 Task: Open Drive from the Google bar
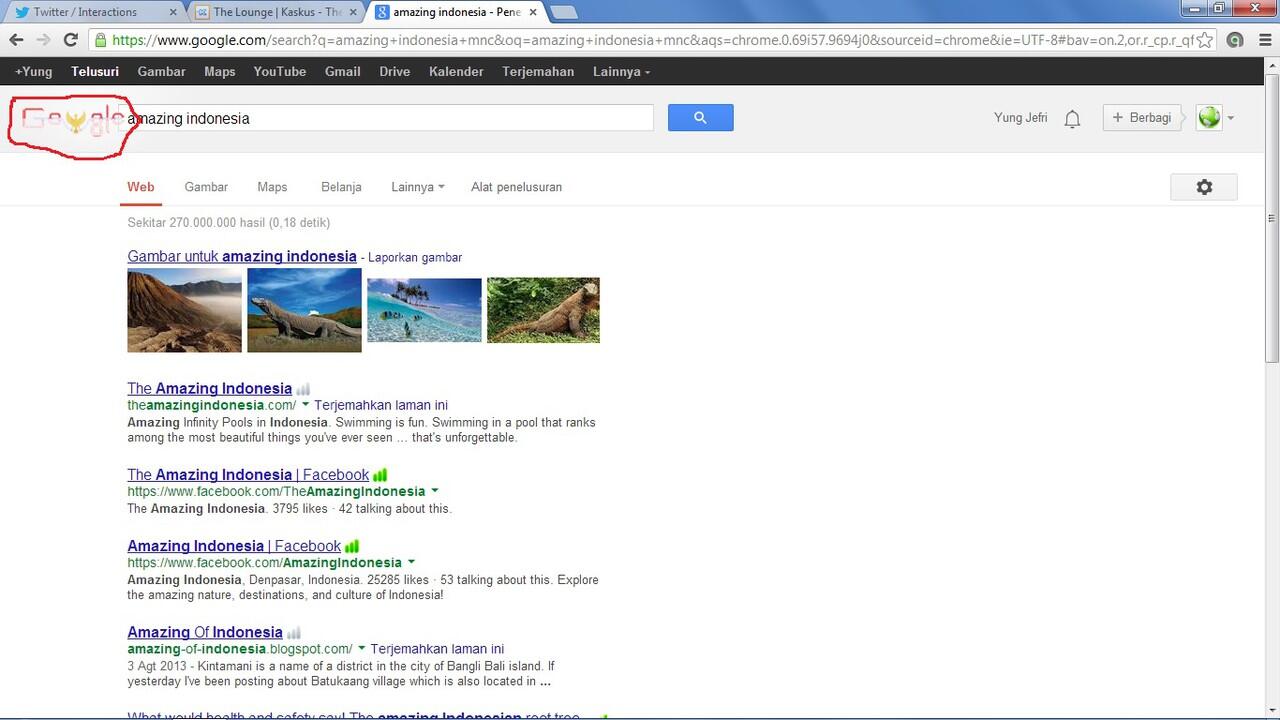(x=395, y=72)
